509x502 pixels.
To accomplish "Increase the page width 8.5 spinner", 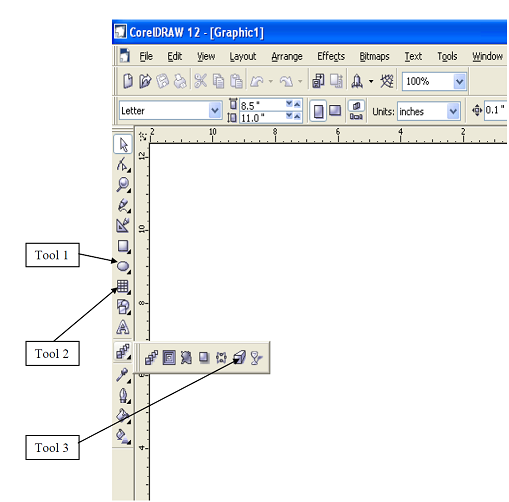I will (297, 104).
